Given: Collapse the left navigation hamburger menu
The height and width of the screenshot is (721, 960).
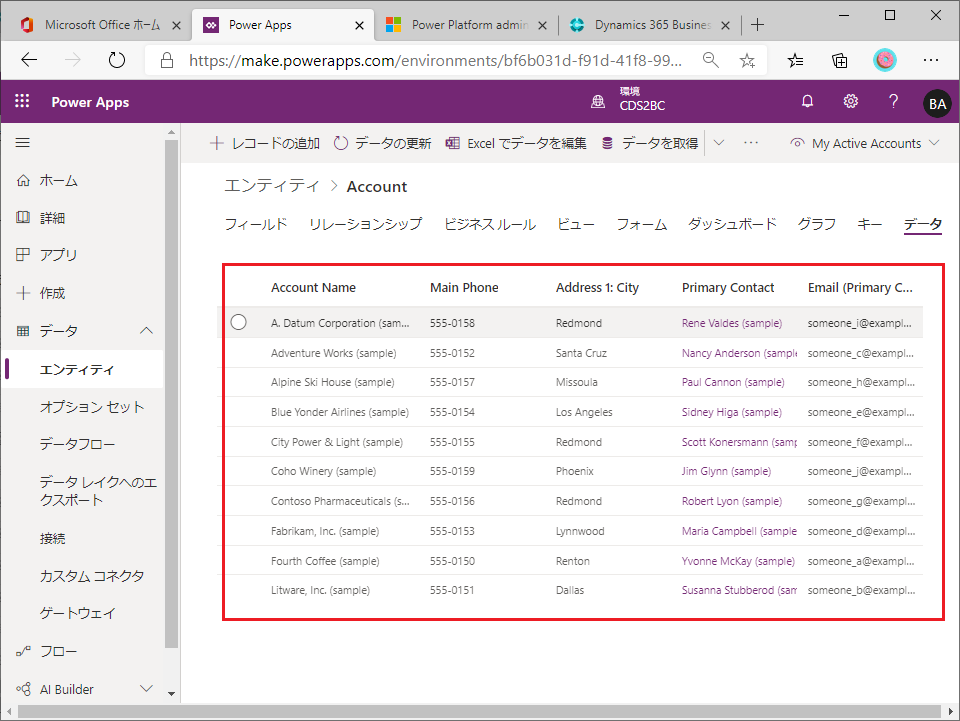Looking at the screenshot, I should [23, 143].
